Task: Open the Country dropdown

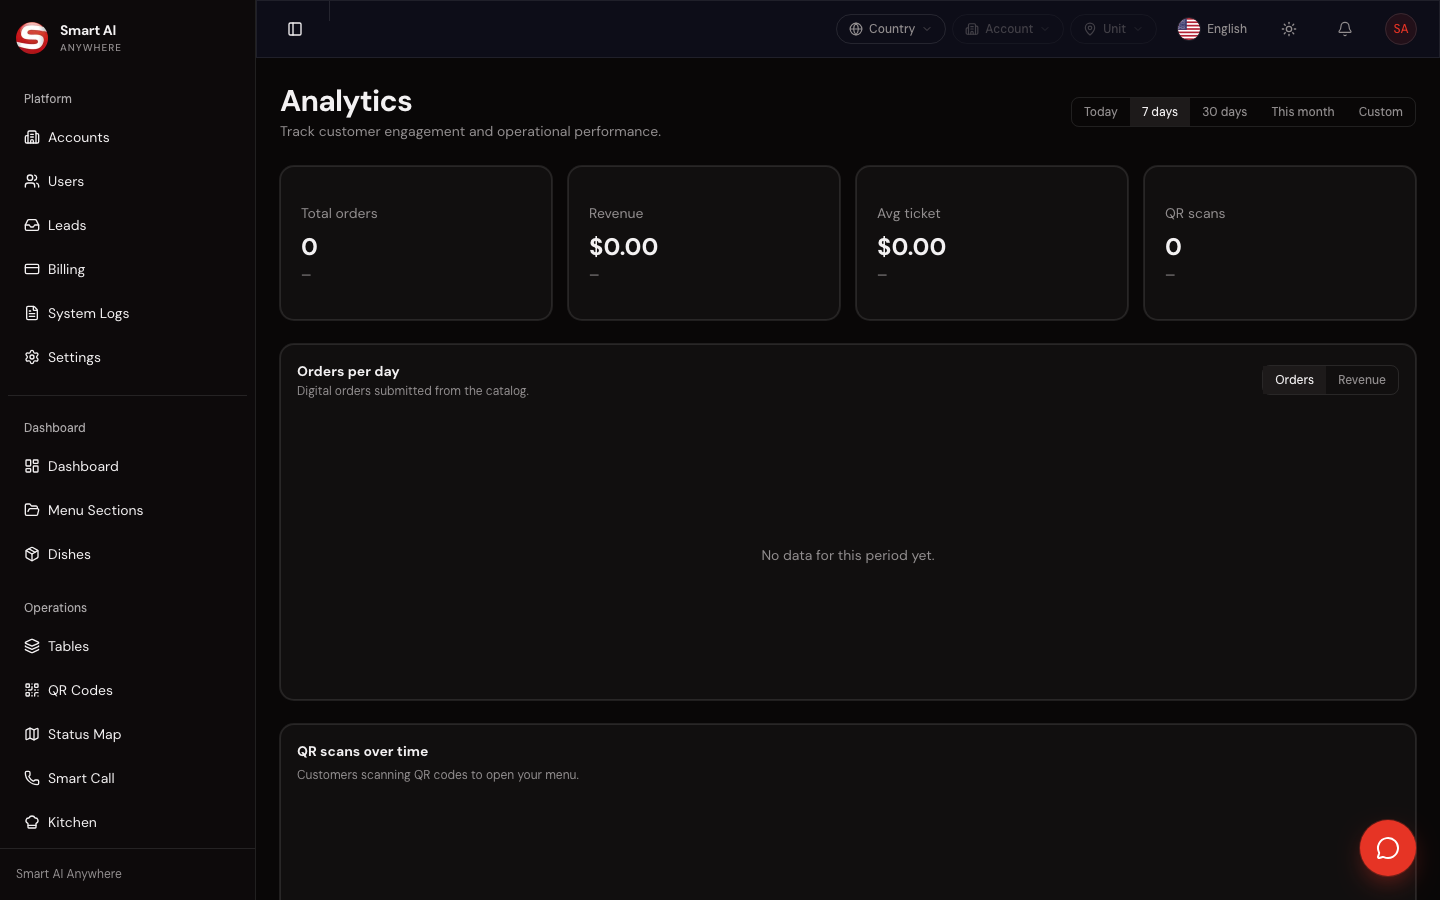Action: click(x=891, y=29)
